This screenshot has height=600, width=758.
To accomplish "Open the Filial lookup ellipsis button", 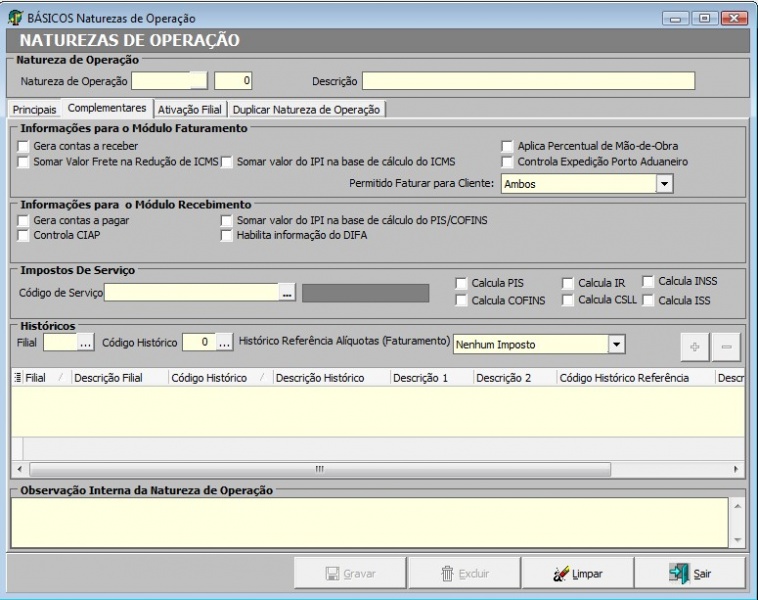I will (86, 343).
